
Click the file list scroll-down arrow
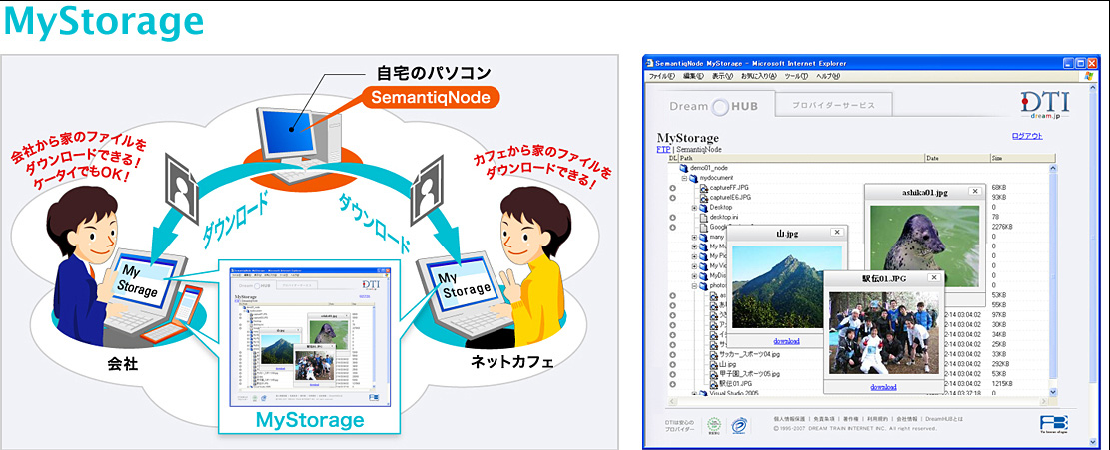coord(1053,391)
